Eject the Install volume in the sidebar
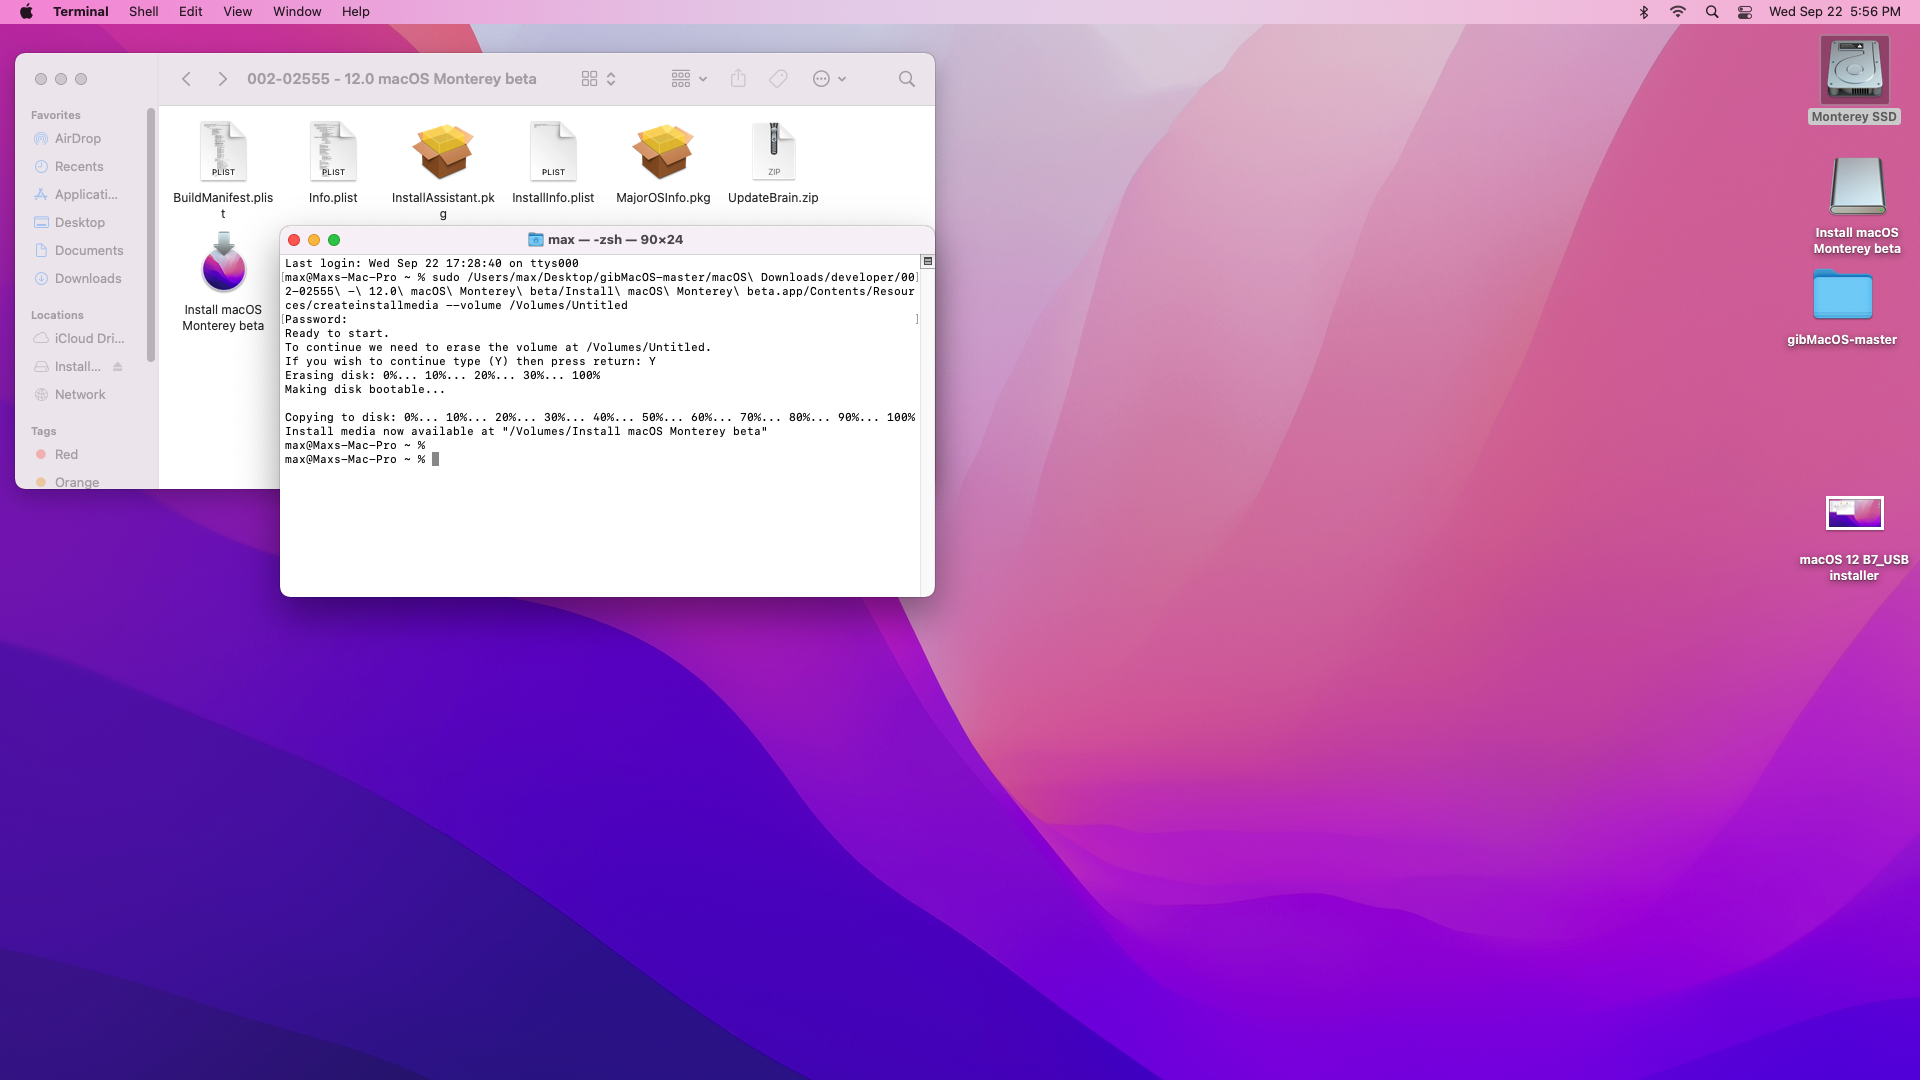 [x=118, y=367]
